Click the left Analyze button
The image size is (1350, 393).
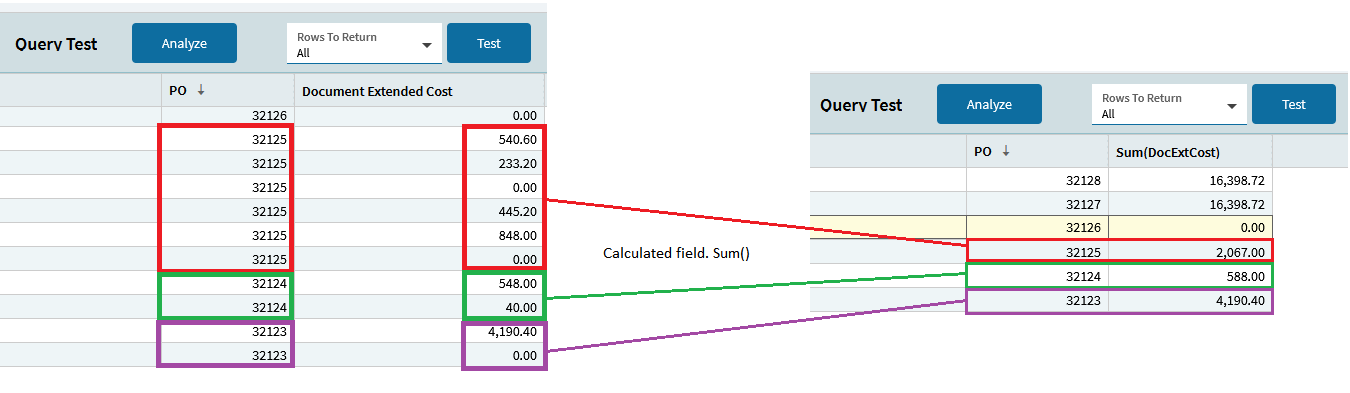(185, 43)
